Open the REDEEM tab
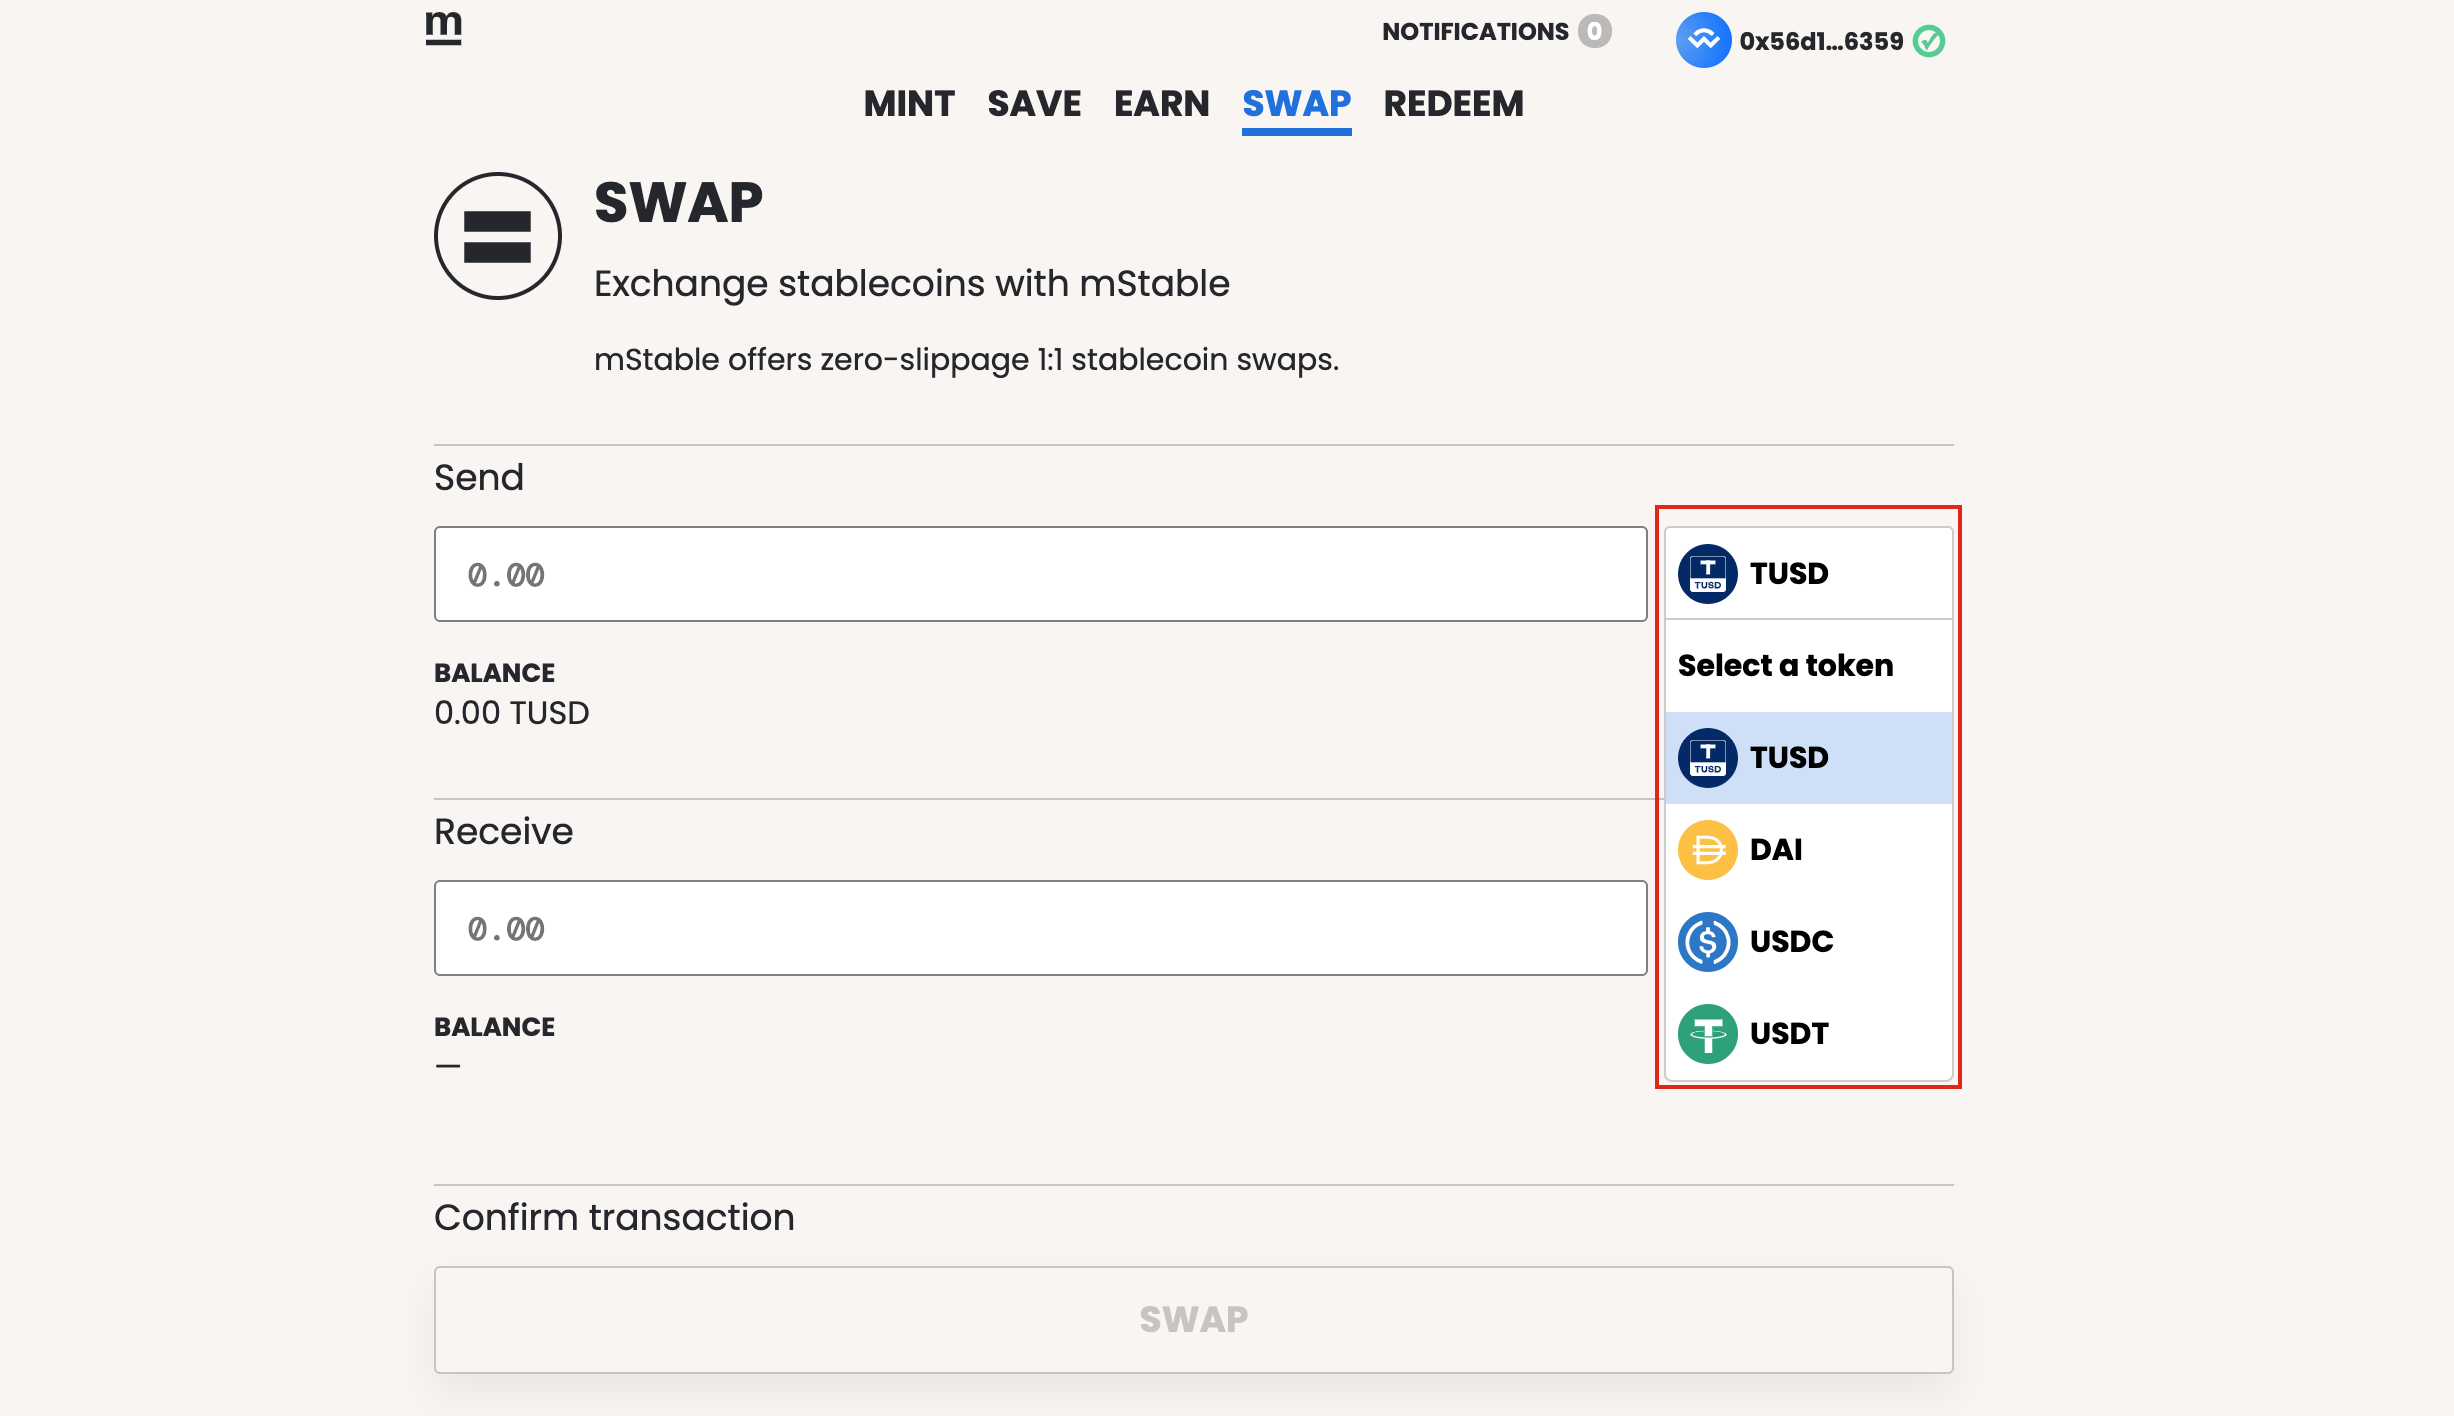The width and height of the screenshot is (2454, 1416). tap(1453, 104)
